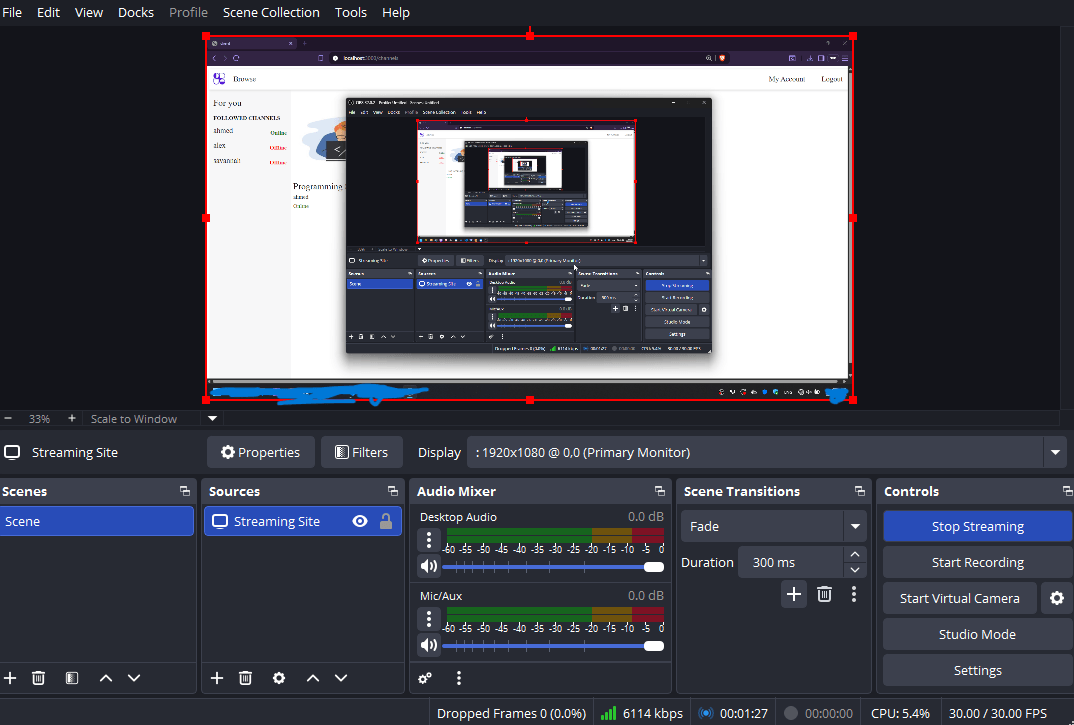Open Audio Mixer menu dots at bottom
The height and width of the screenshot is (725, 1074).
pyautogui.click(x=459, y=678)
